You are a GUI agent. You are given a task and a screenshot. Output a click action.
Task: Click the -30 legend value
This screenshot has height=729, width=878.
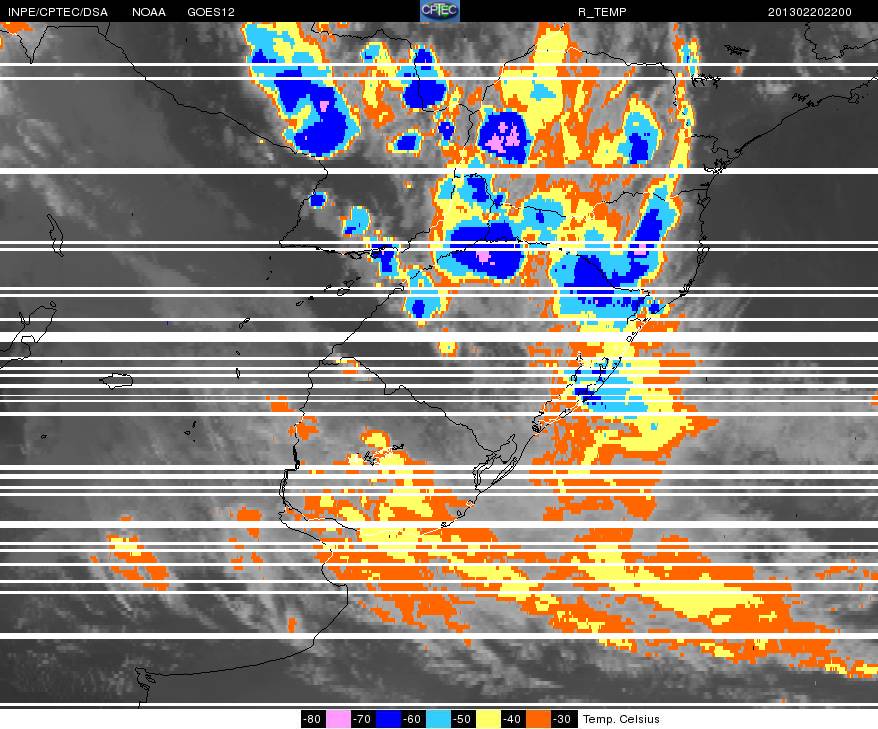click(563, 719)
